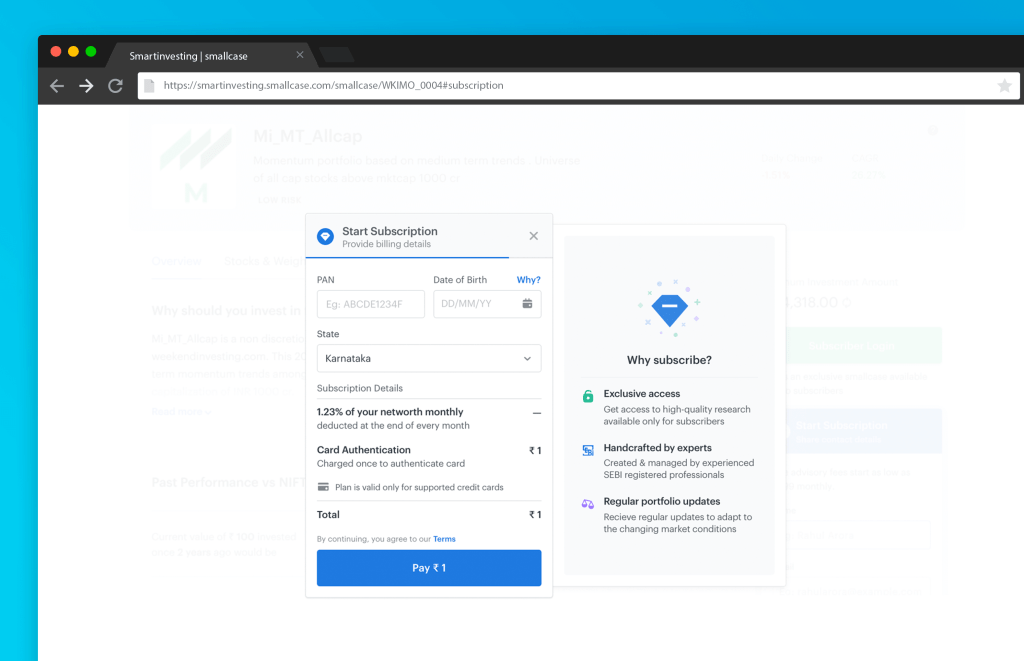Click the Regular portfolio updates scale icon

click(x=588, y=504)
